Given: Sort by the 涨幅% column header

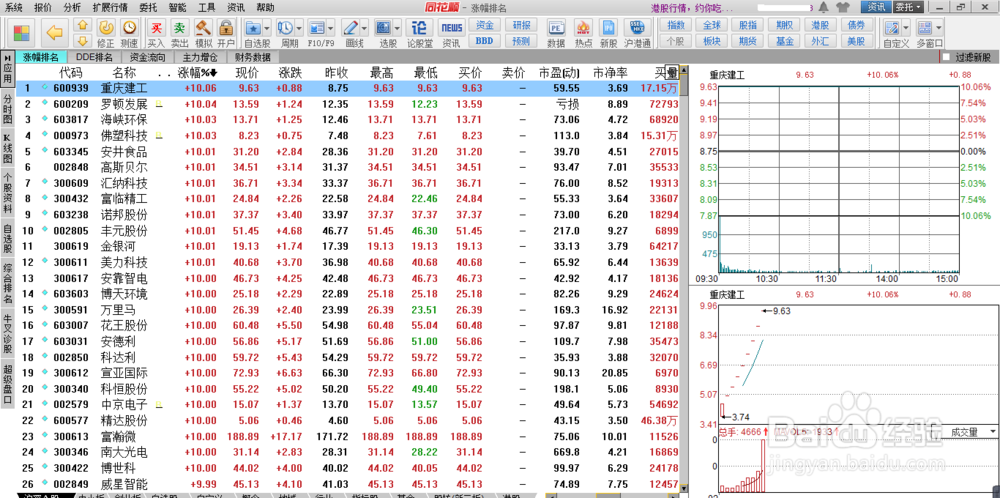Looking at the screenshot, I should (x=198, y=72).
